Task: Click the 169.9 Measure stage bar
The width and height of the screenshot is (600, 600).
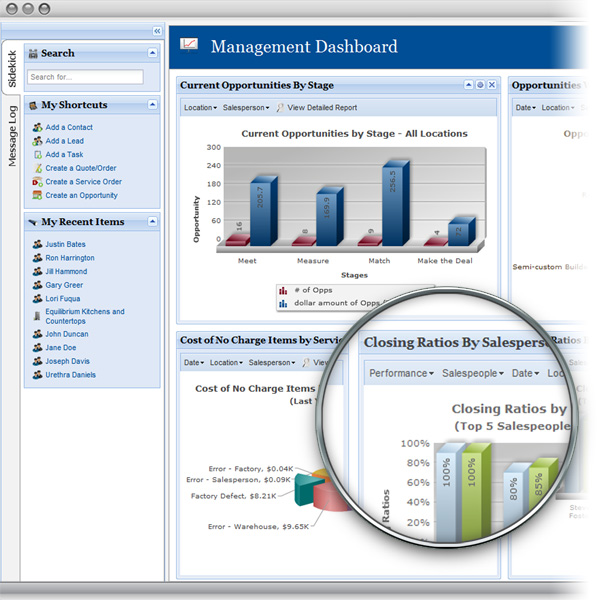Action: coord(330,216)
